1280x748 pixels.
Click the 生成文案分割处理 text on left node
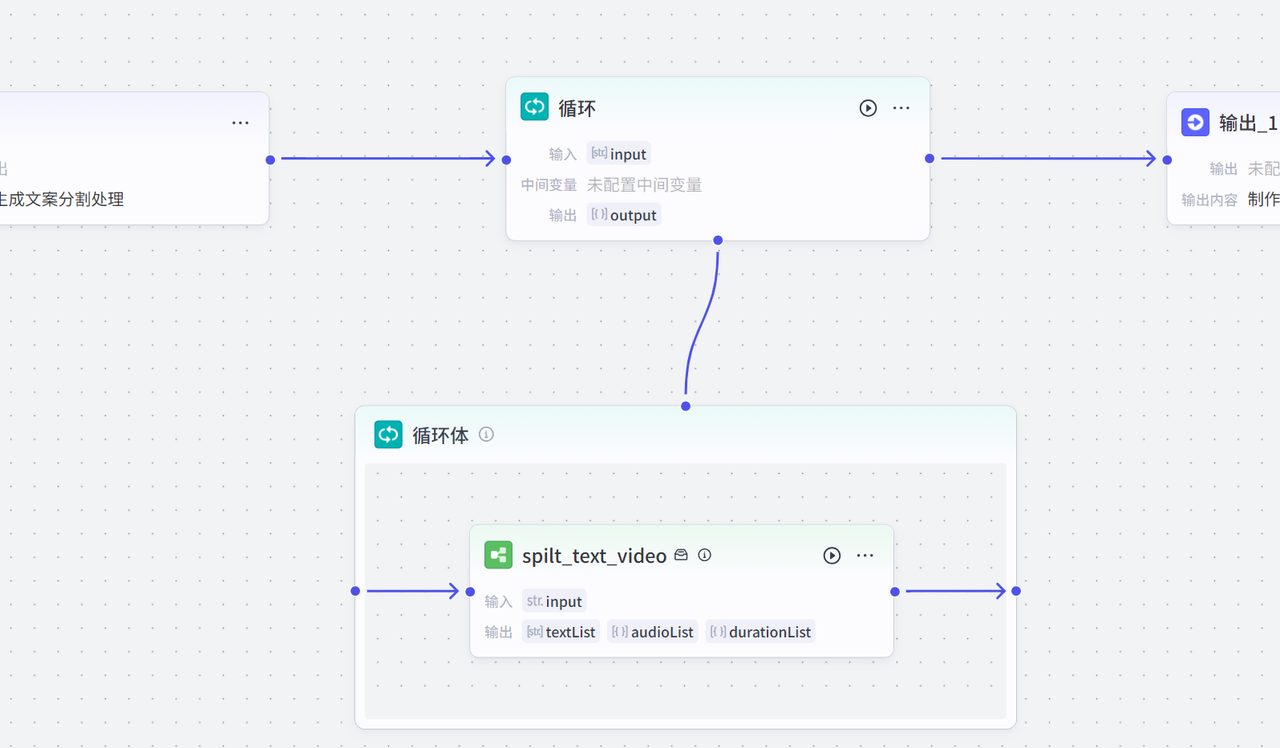coord(62,199)
